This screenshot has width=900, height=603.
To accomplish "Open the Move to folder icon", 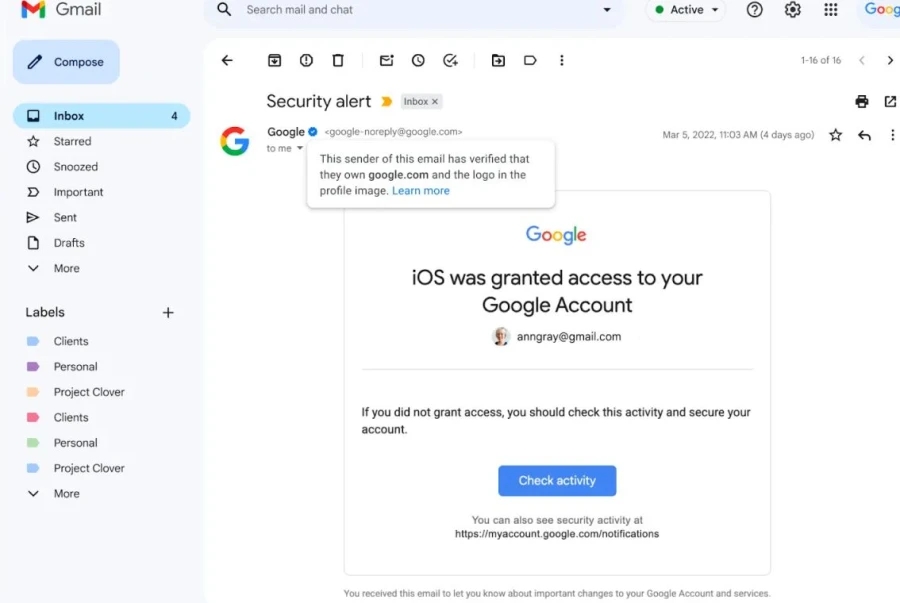I will coord(498,60).
